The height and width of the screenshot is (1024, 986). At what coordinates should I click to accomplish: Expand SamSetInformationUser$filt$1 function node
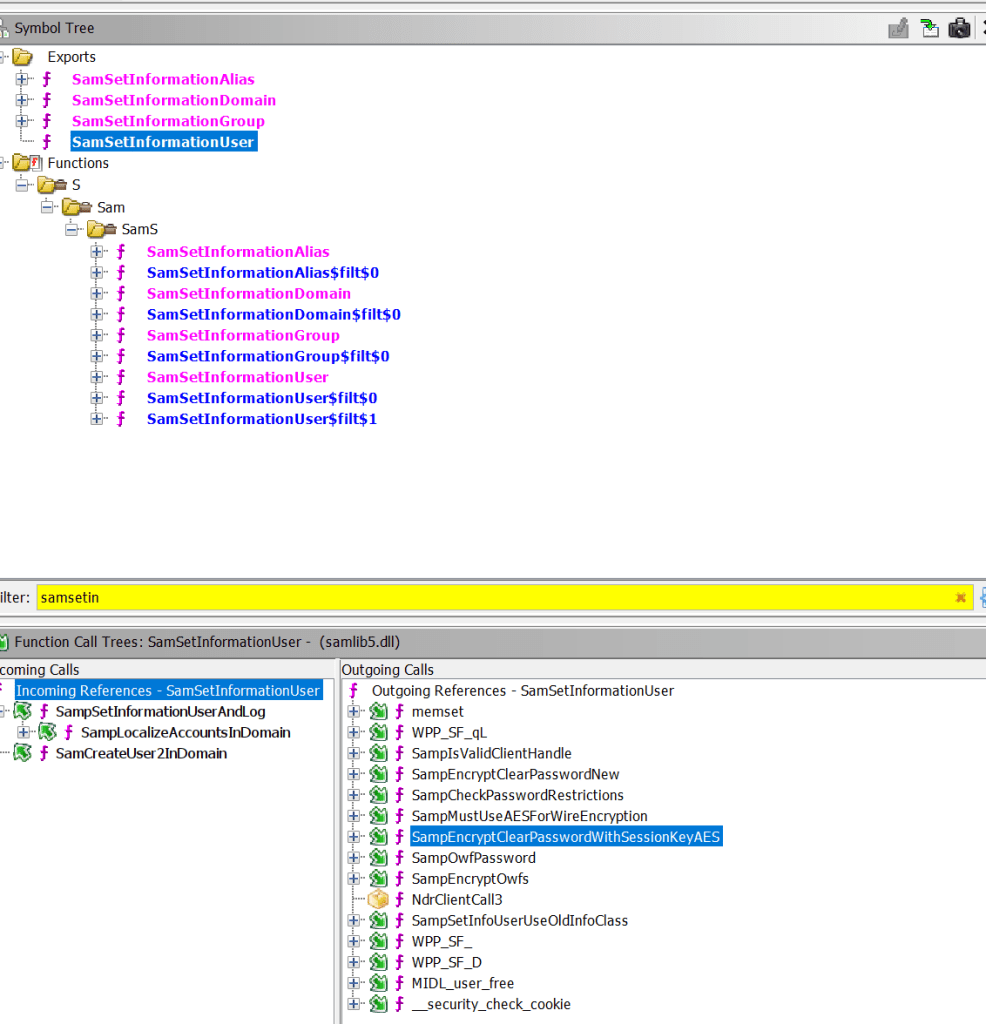coord(97,419)
